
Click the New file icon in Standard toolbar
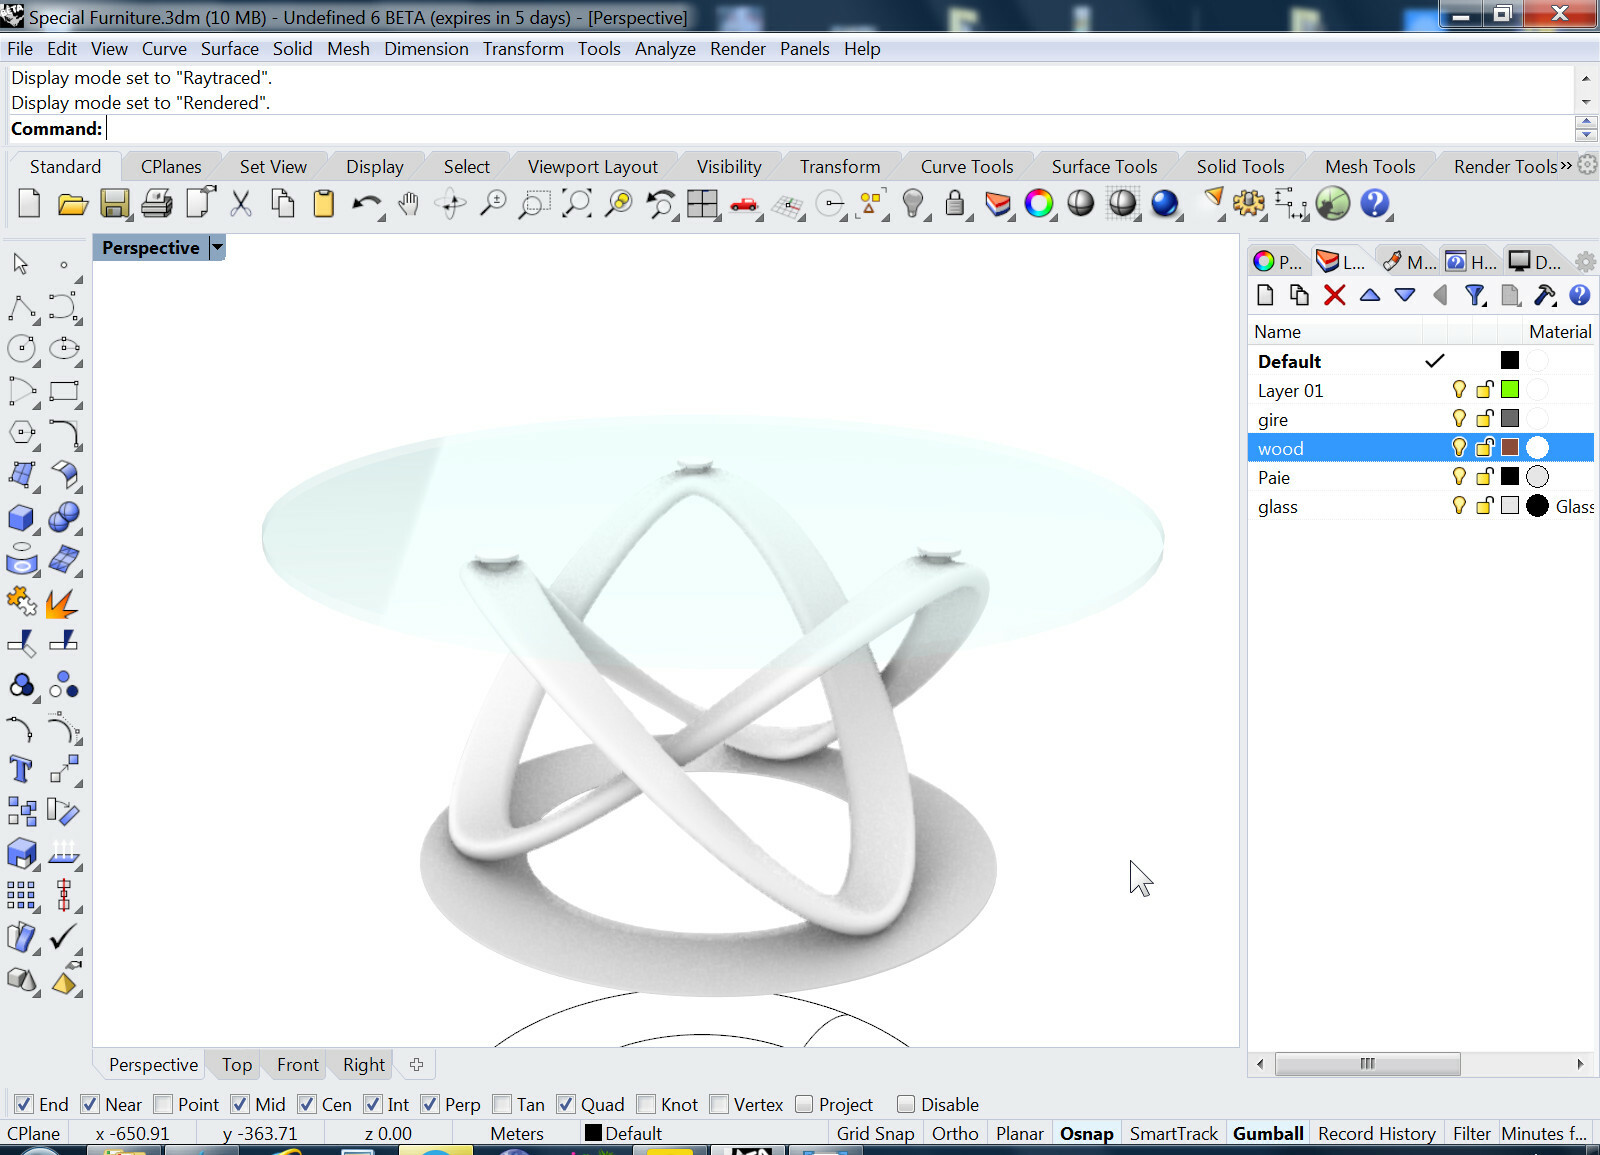[29, 204]
